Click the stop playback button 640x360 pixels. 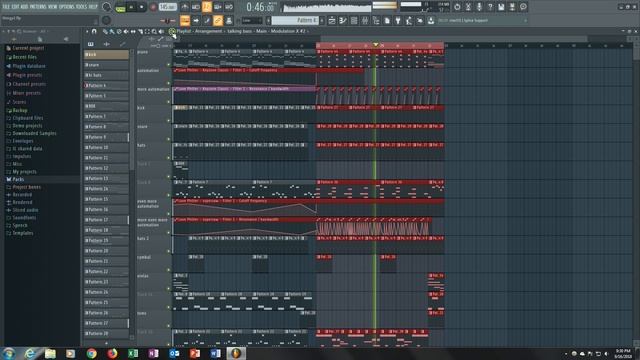pos(142,7)
